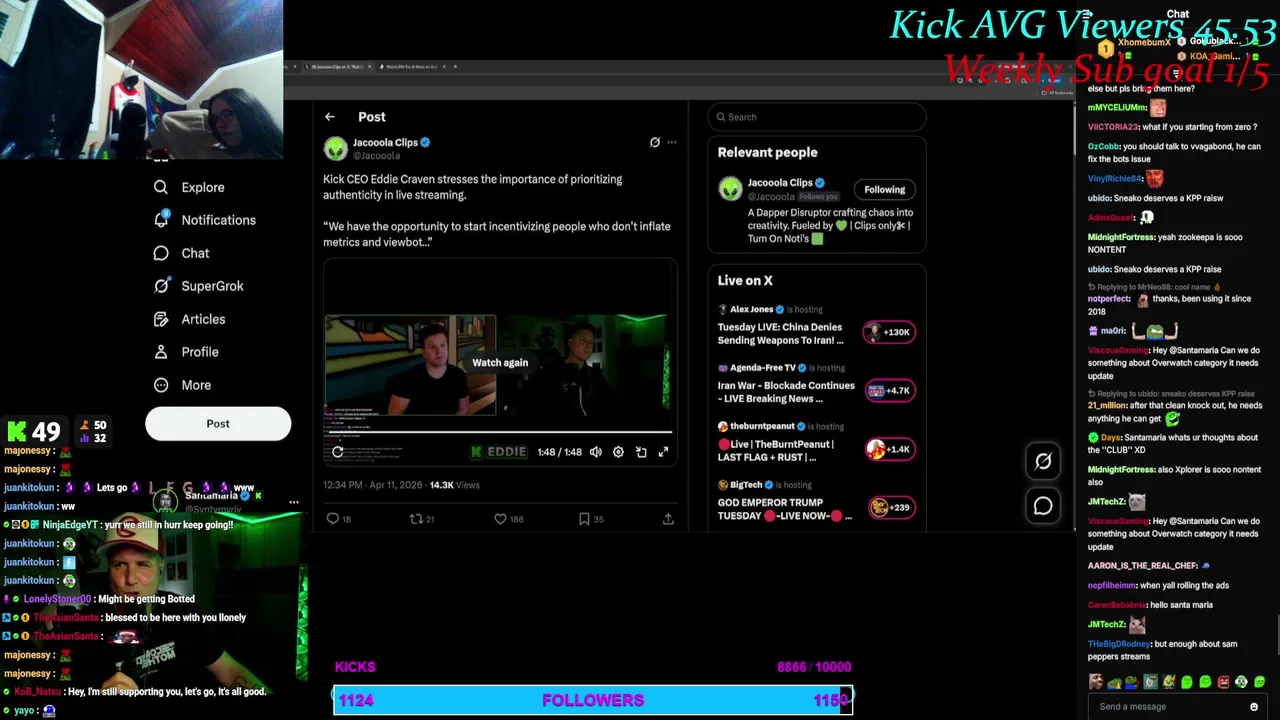Click Watch again on the video
Image resolution: width=1280 pixels, height=720 pixels.
coord(500,363)
